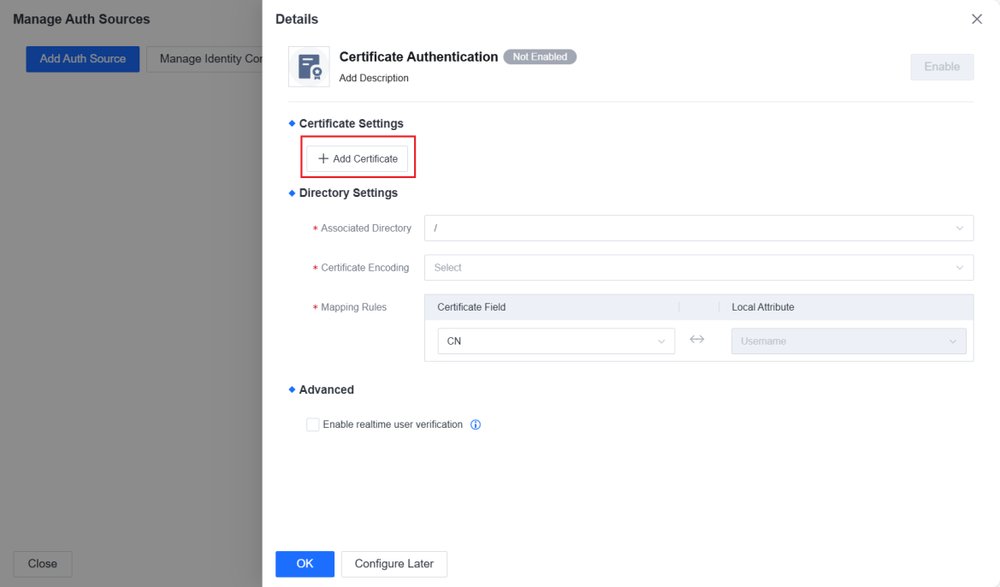Click the Certificate Settings section heading
The image size is (1000, 587).
click(x=351, y=124)
